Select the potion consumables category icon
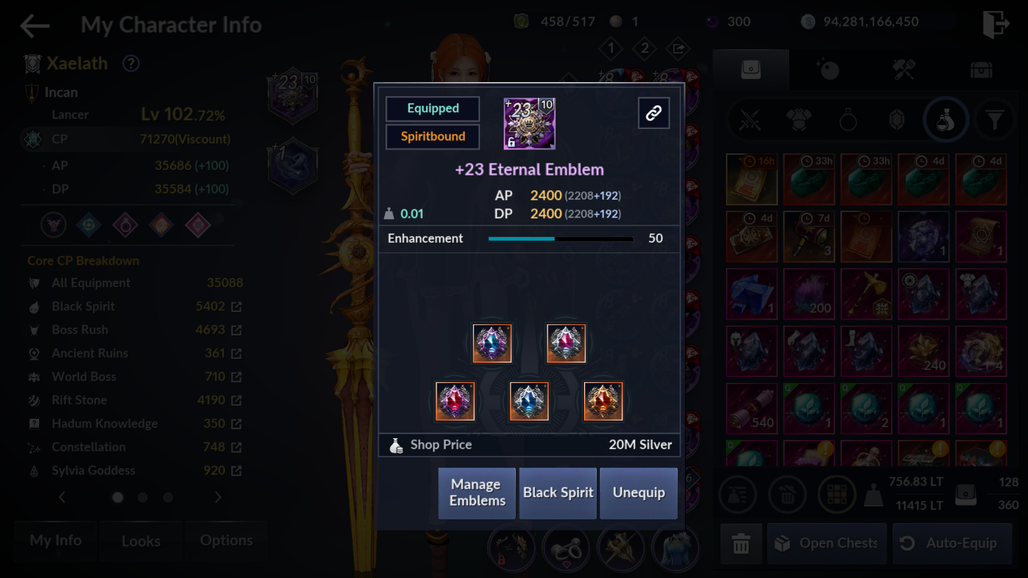Viewport: 1028px width, 578px height. click(x=945, y=120)
